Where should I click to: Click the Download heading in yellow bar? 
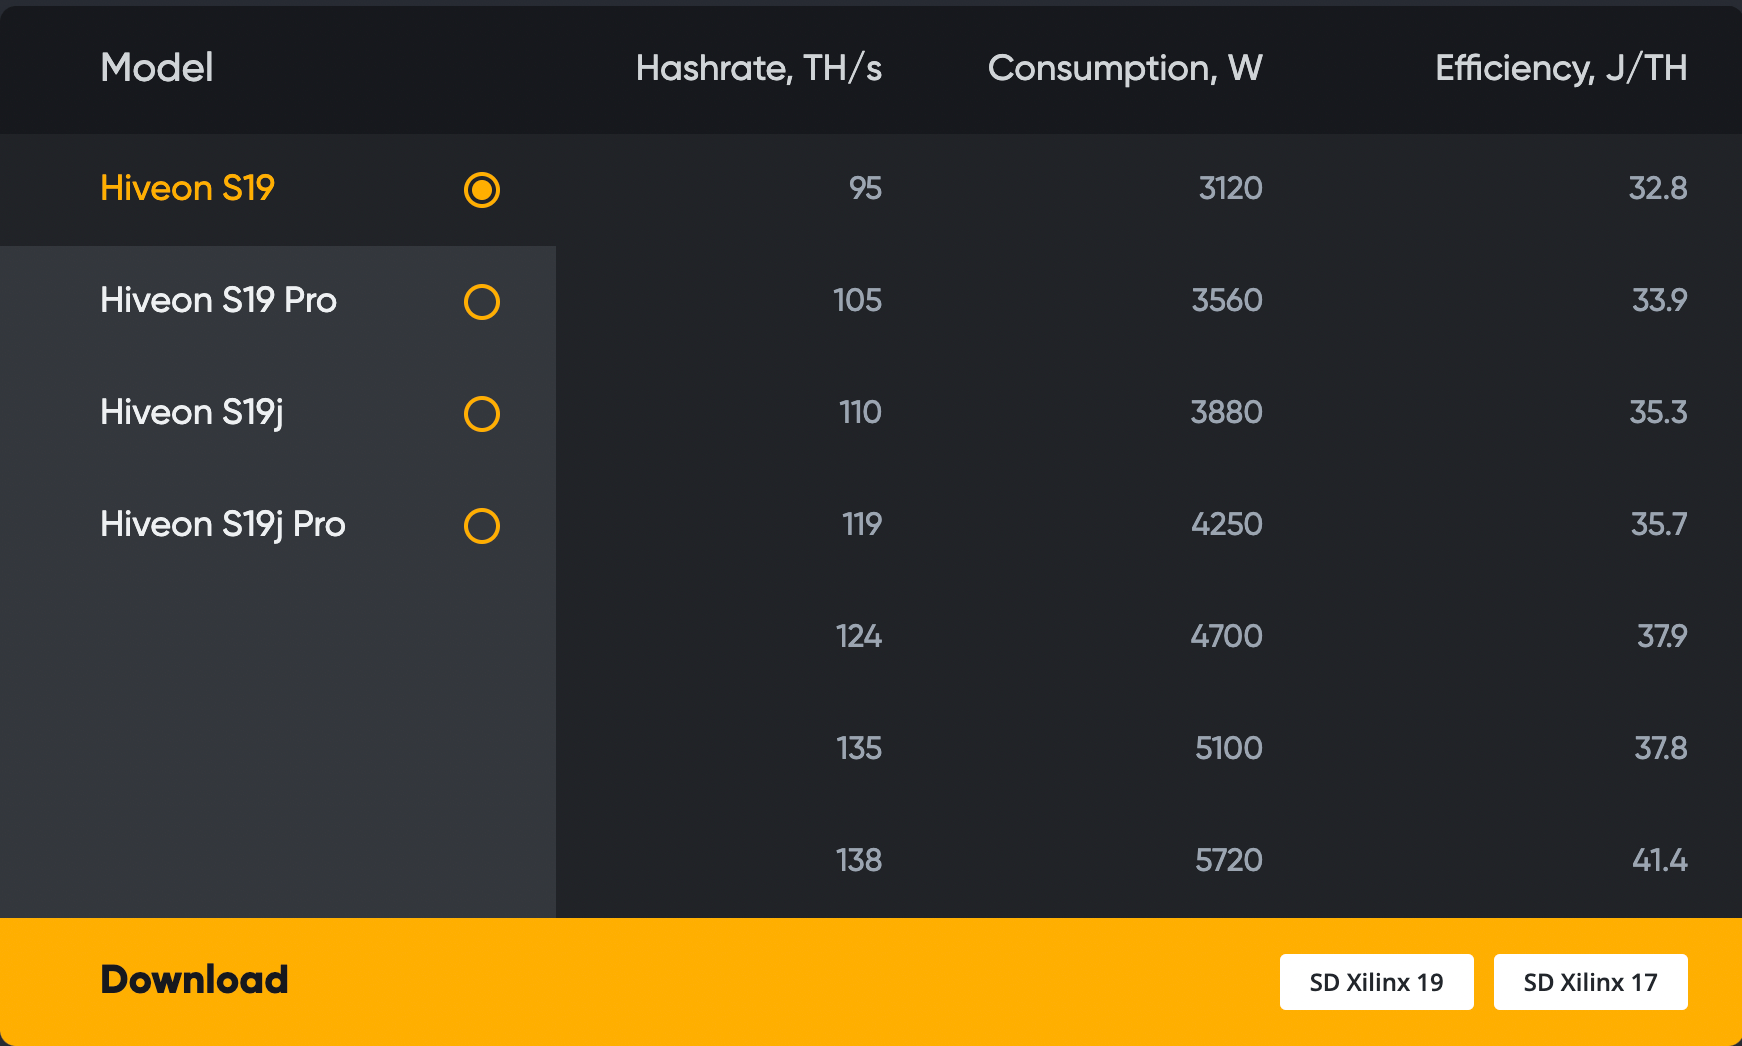click(x=194, y=980)
